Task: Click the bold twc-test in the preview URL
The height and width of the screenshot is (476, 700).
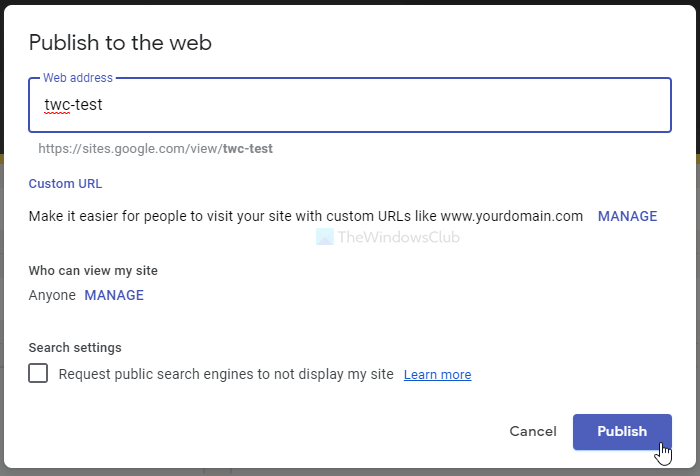Action: (247, 149)
